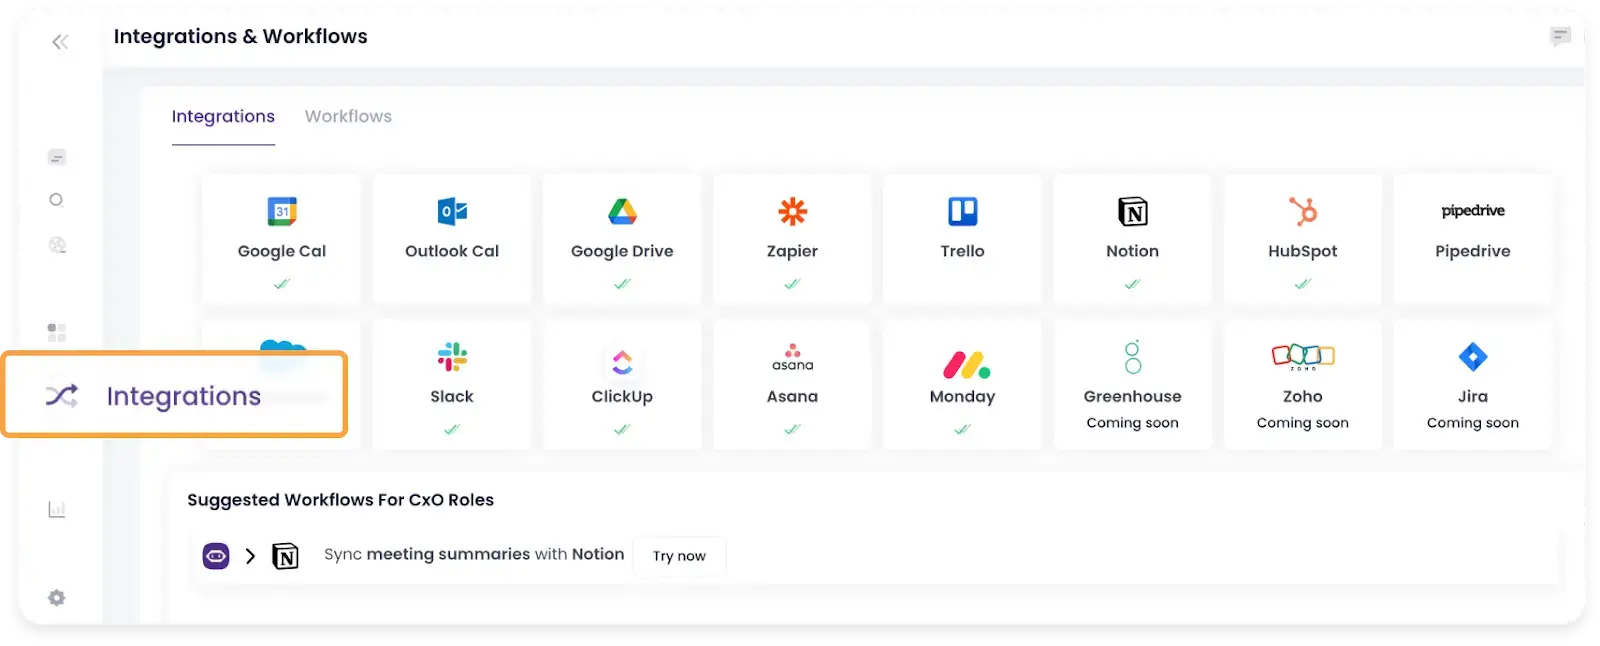Select the Asana logo
Image resolution: width=1600 pixels, height=646 pixels.
[792, 357]
